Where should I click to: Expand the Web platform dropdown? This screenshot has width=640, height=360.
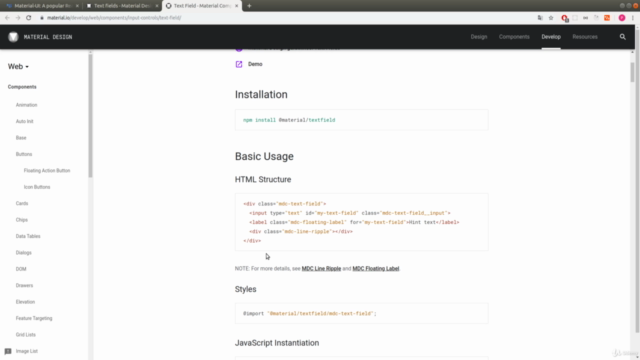tap(18, 67)
